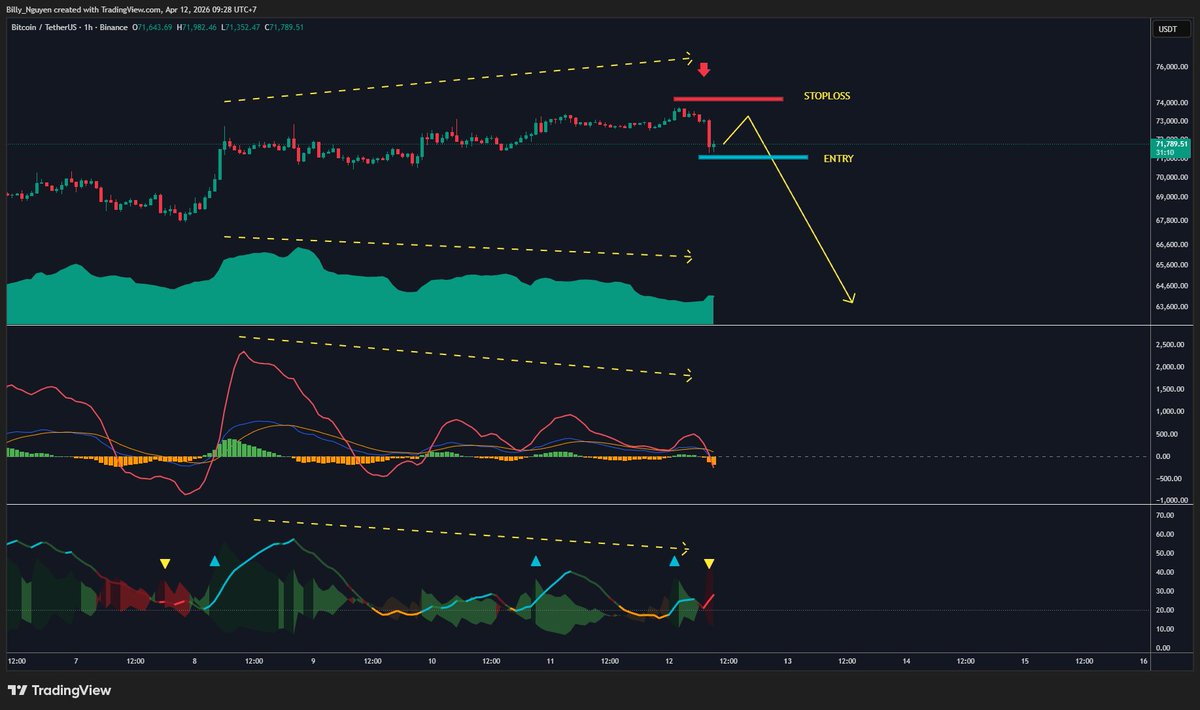
Task: Click the -1,000.00 indicator axis label
Action: (1171, 501)
